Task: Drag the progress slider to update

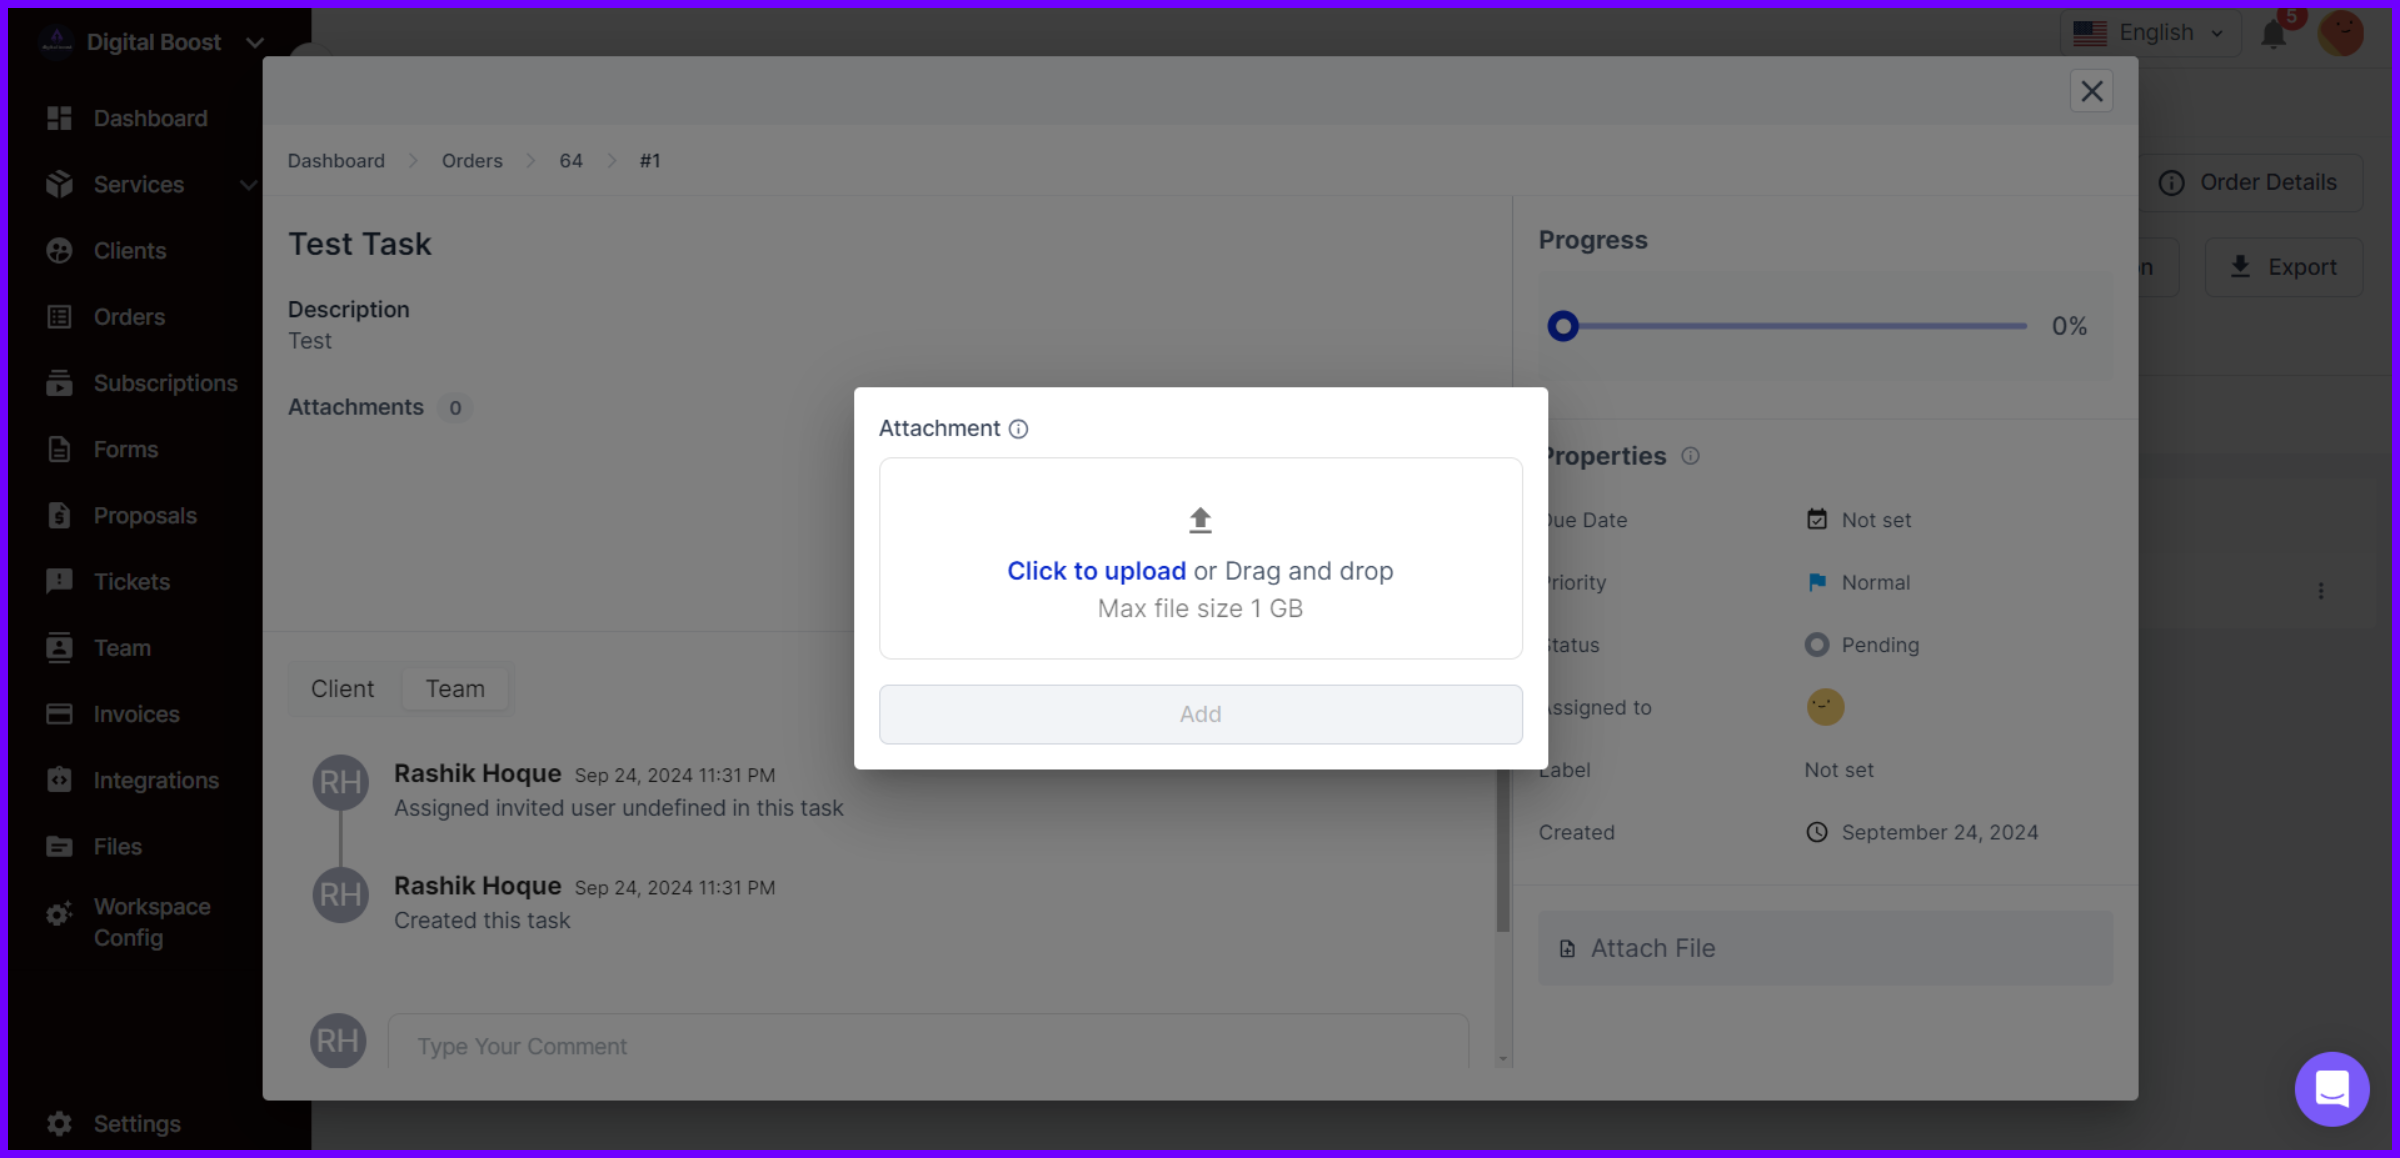Action: pyautogui.click(x=1564, y=326)
